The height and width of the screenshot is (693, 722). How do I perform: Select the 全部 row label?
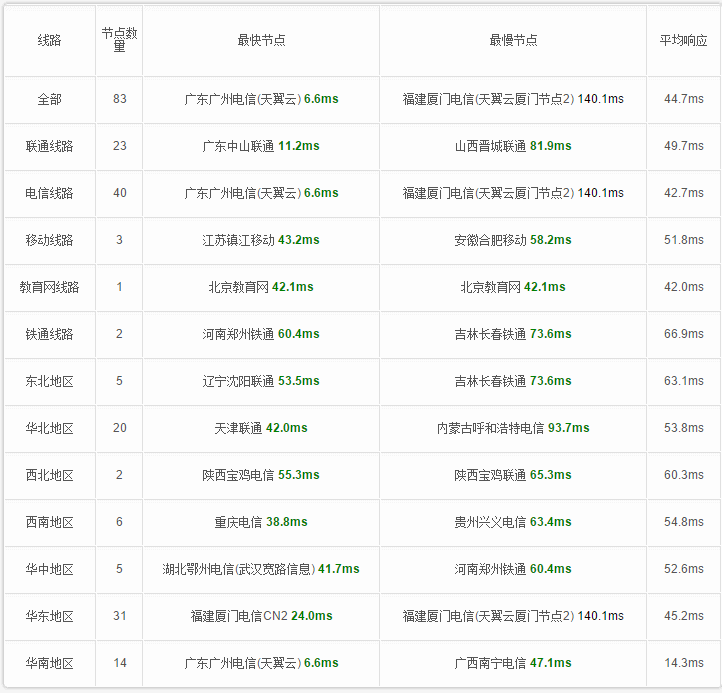point(49,99)
